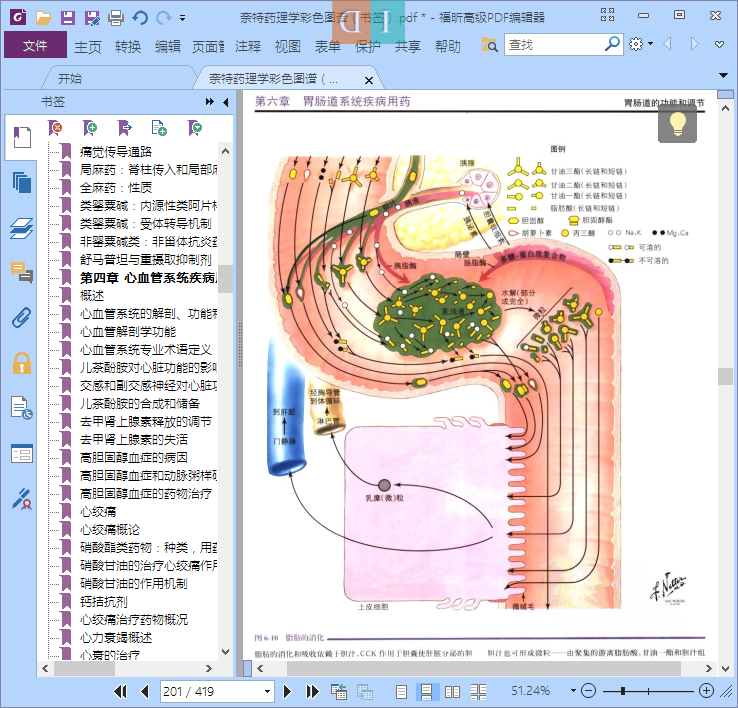Click the zoom slider handle

(x=623, y=691)
